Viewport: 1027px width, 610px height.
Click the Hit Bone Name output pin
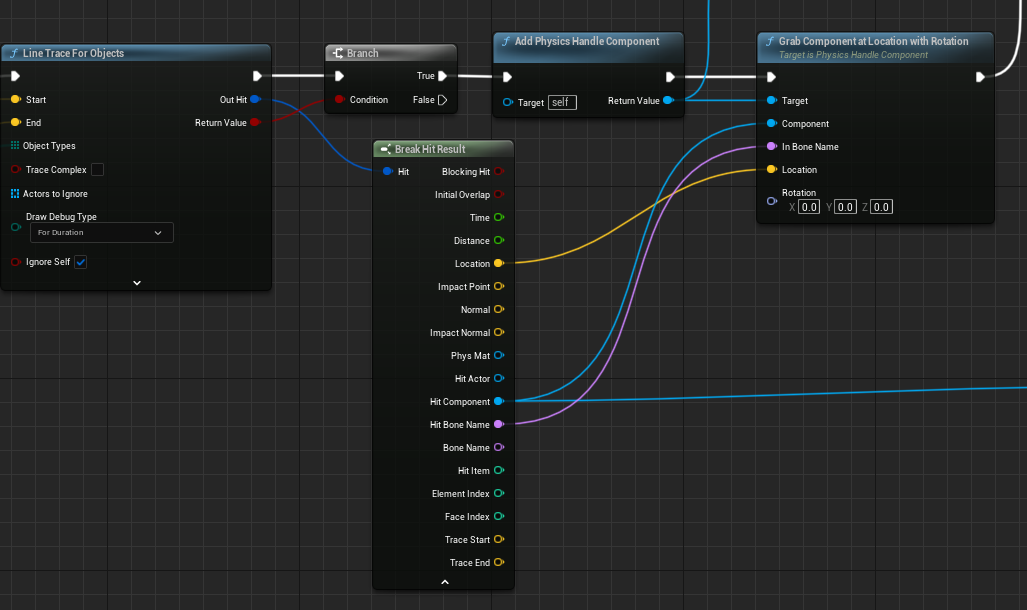click(499, 425)
